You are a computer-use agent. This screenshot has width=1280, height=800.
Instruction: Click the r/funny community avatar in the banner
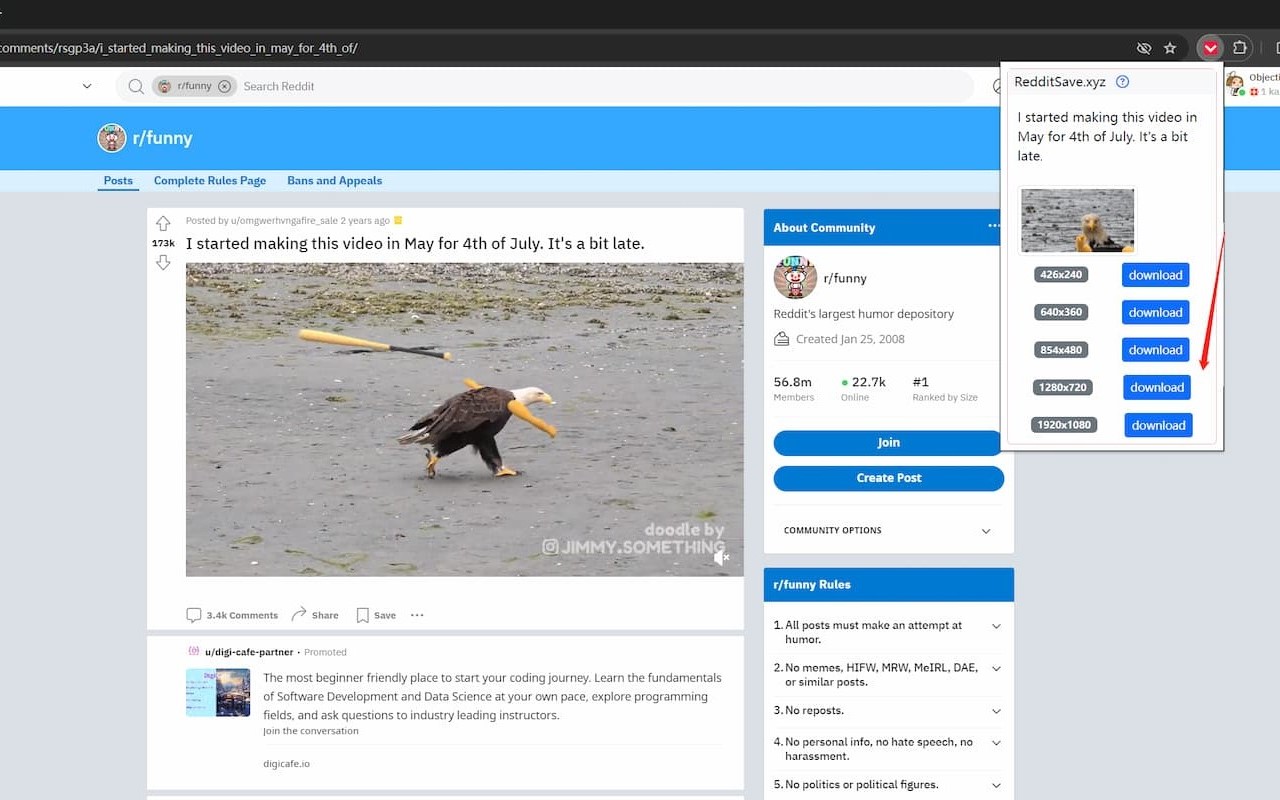[112, 138]
